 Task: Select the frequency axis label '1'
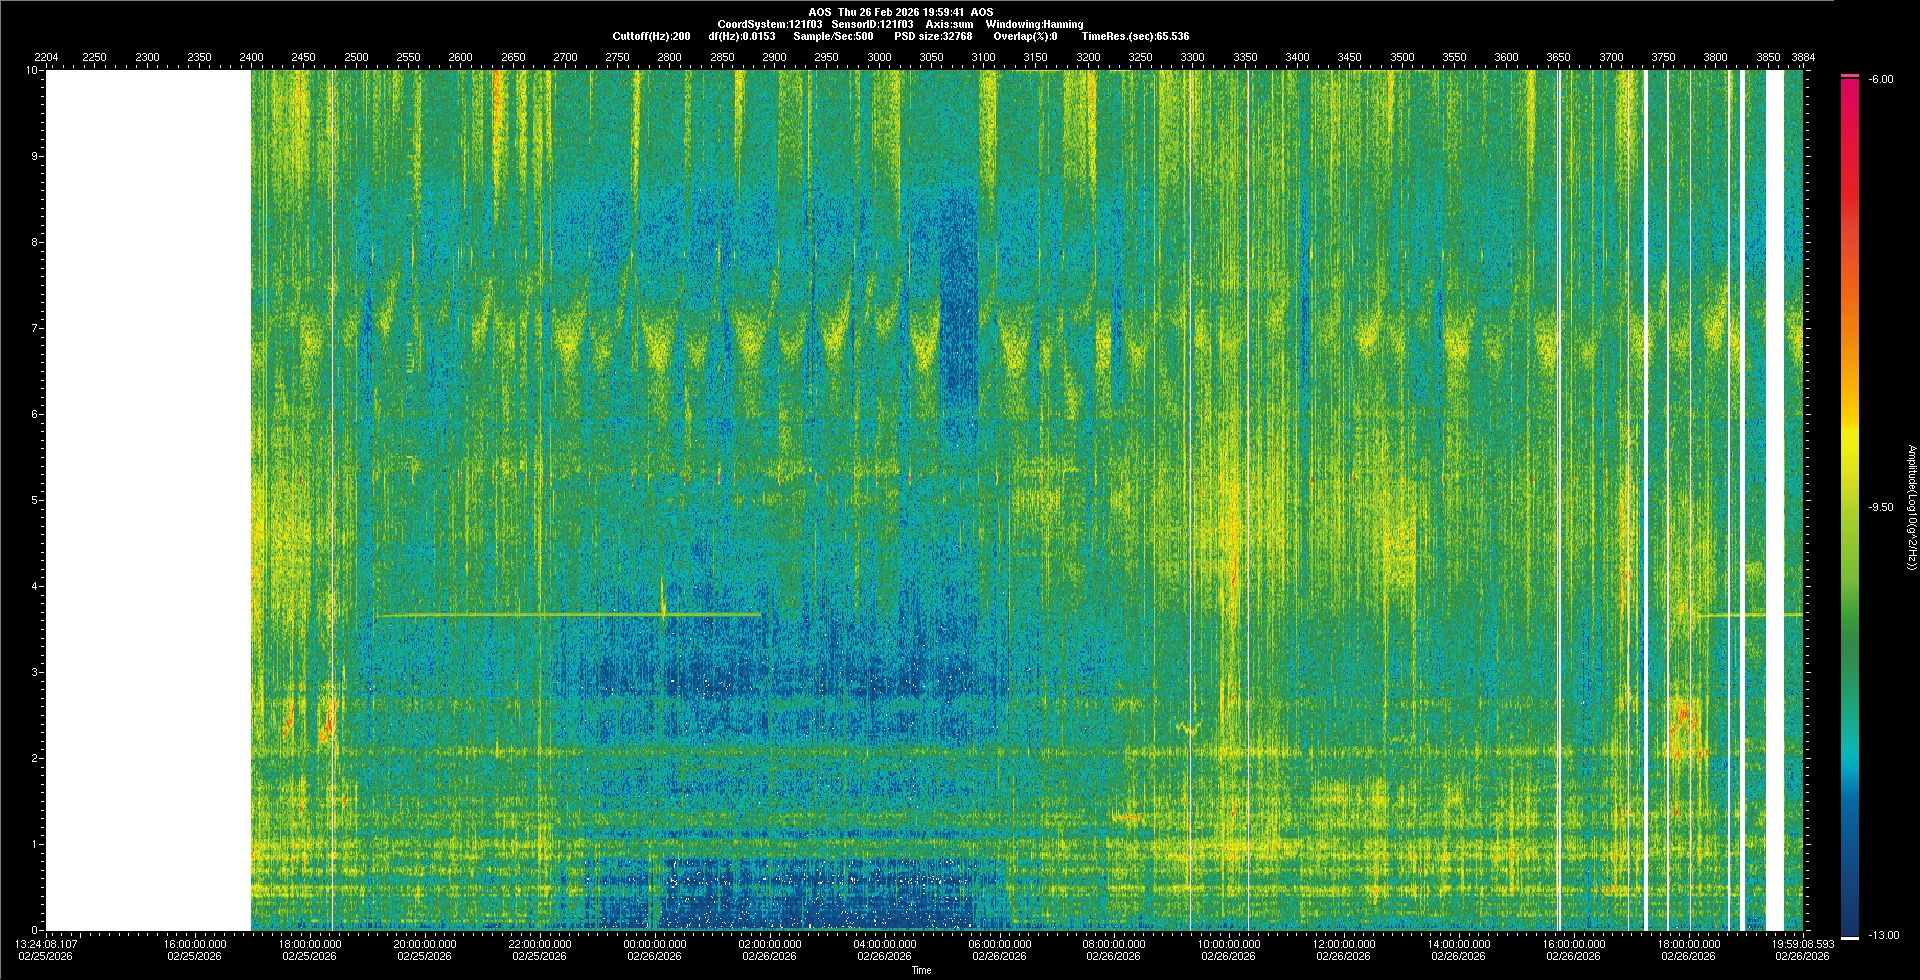[36, 845]
